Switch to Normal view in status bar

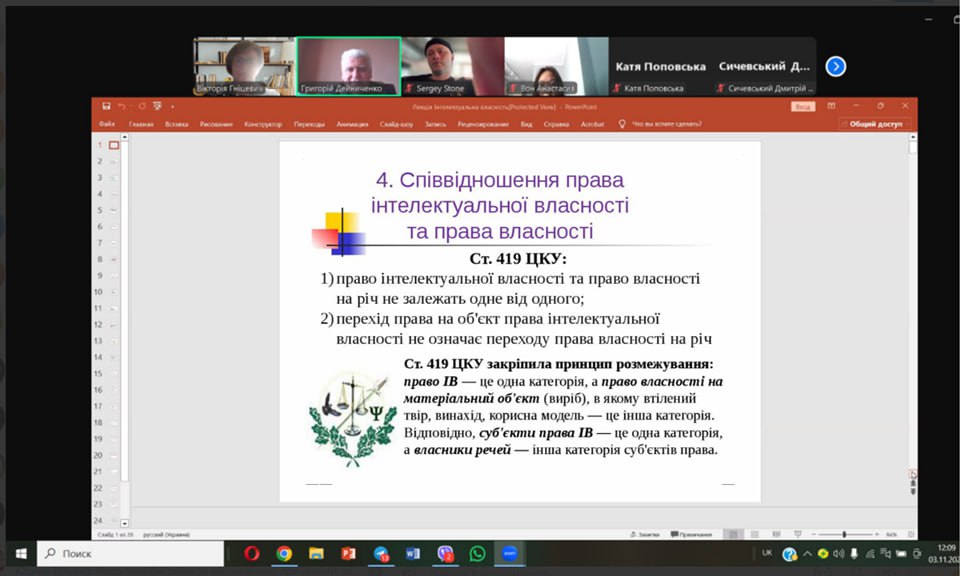coord(733,534)
